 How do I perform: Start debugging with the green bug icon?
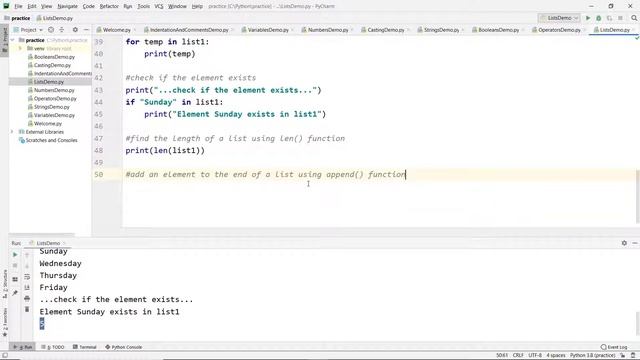(x=599, y=18)
